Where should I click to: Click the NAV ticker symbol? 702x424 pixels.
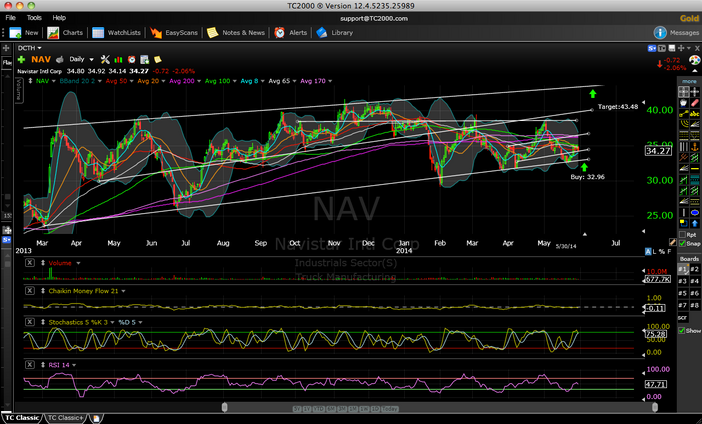click(41, 59)
